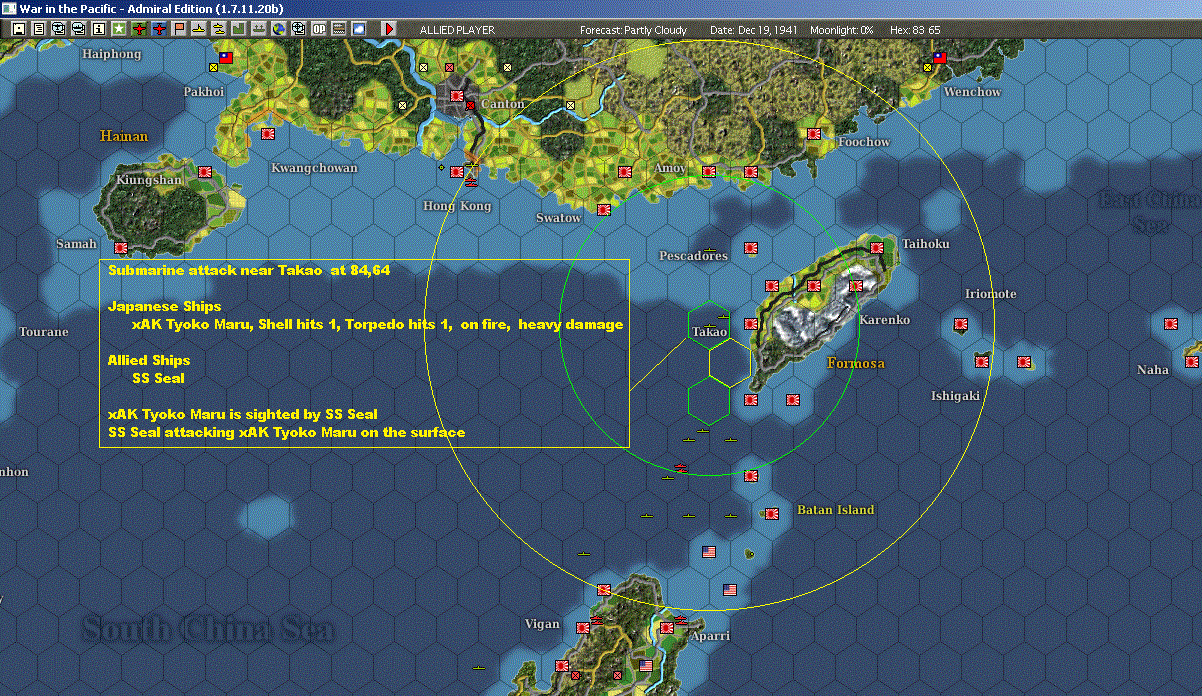Screen dimensions: 1202x696
Task: Click the orange flag toolbar icon
Action: 180,30
